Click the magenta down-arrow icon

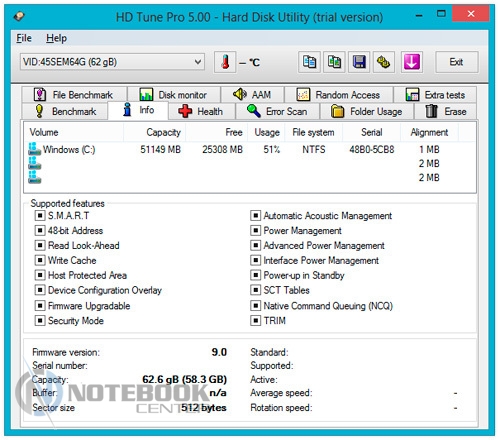(x=412, y=62)
